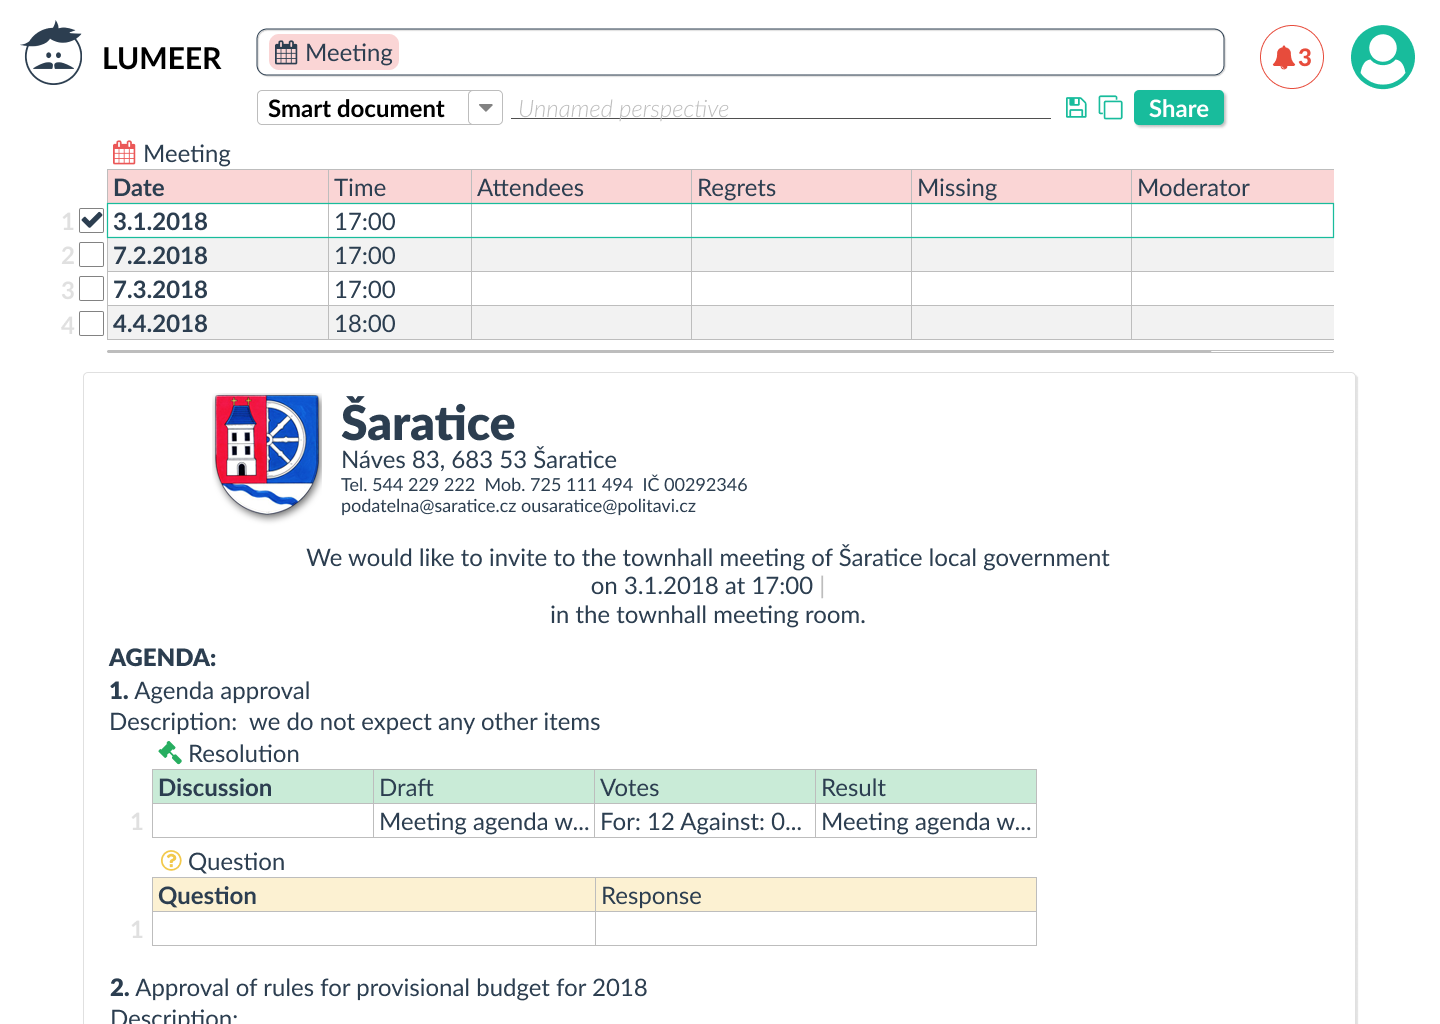1440x1024 pixels.
Task: Click empty Question cell in row 1
Action: coord(374,929)
